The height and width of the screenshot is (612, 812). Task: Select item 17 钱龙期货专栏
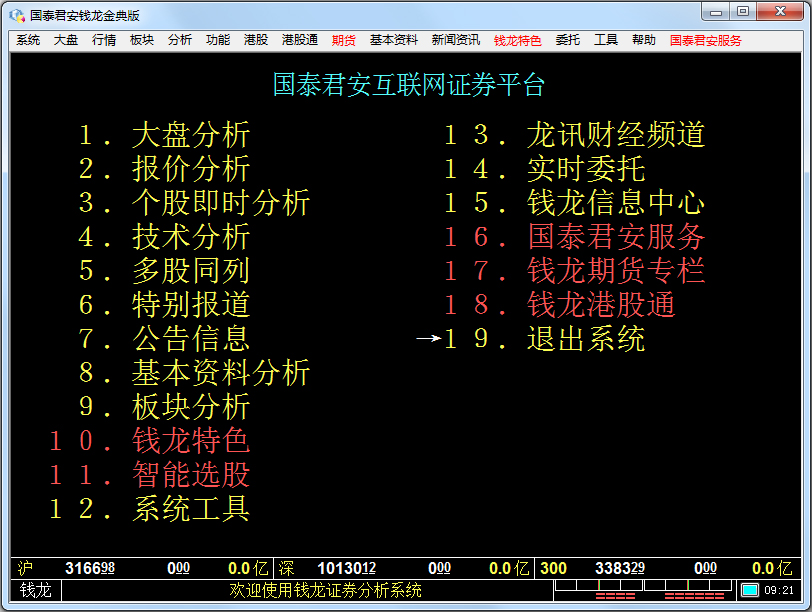(x=574, y=270)
